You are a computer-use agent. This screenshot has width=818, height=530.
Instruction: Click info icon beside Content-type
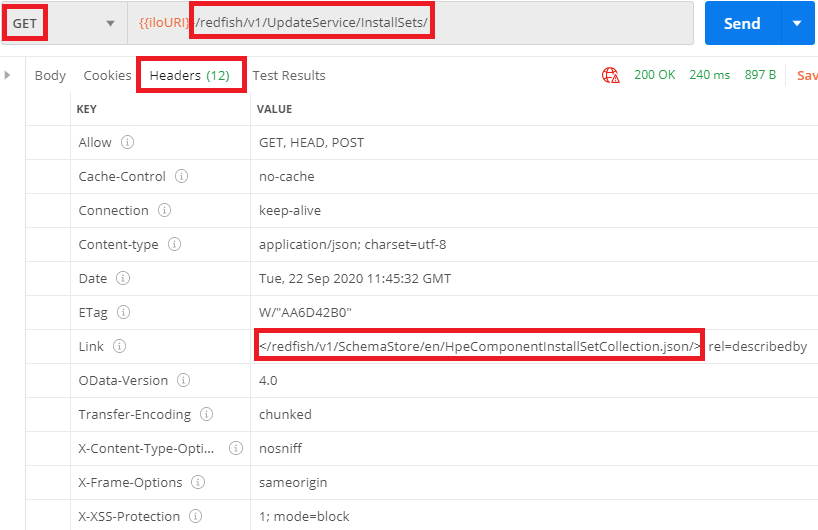click(174, 244)
